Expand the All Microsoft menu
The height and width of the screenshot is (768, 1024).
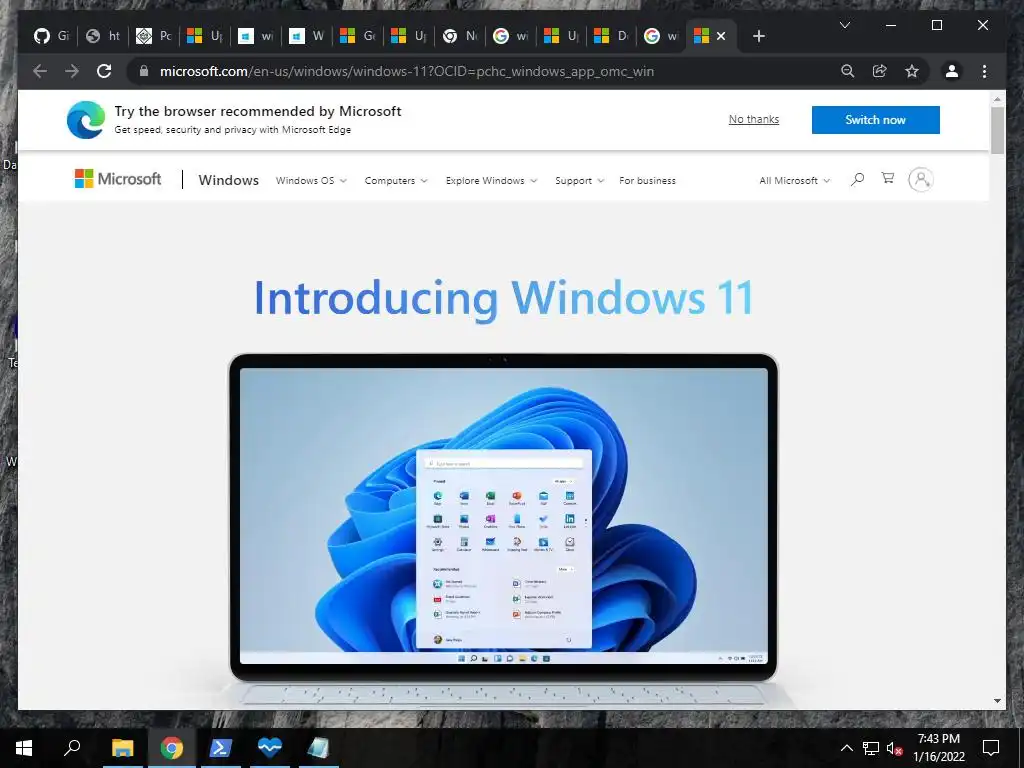coord(794,181)
